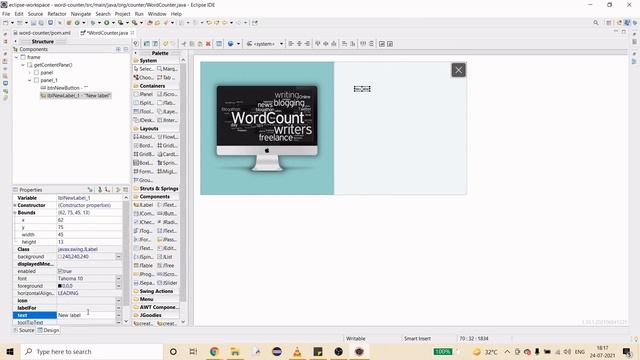Select the JLabel palette component
The height and width of the screenshot is (360, 640).
[144, 205]
